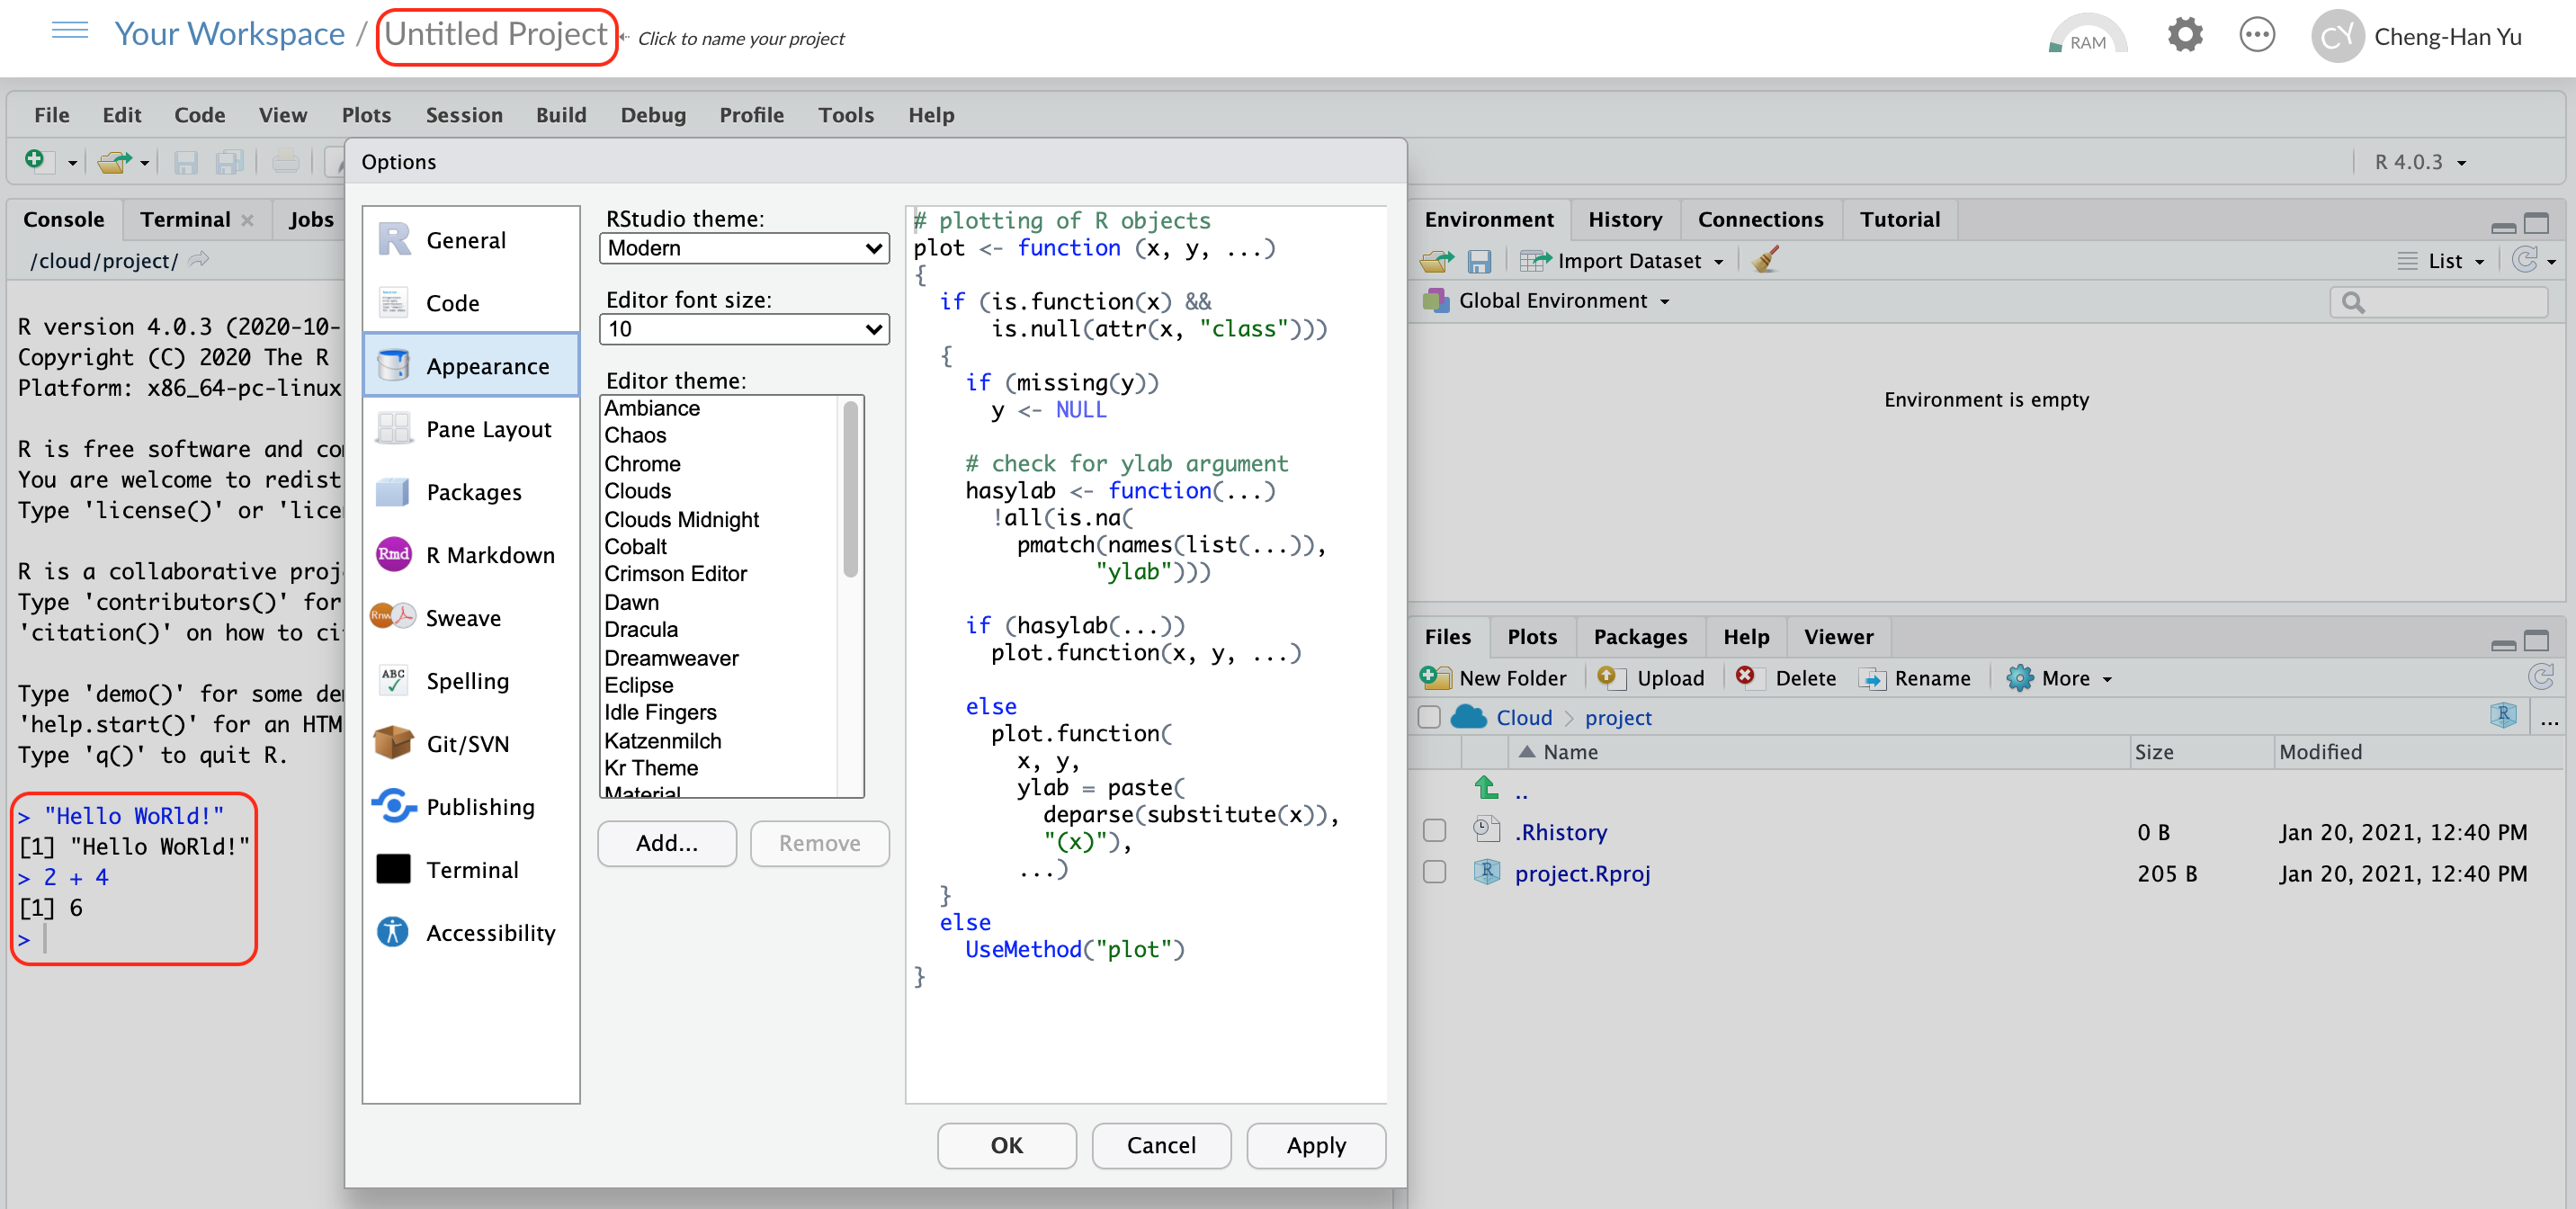The height and width of the screenshot is (1209, 2576).
Task: Expand the new file dropdown arrow
Action: (x=72, y=163)
